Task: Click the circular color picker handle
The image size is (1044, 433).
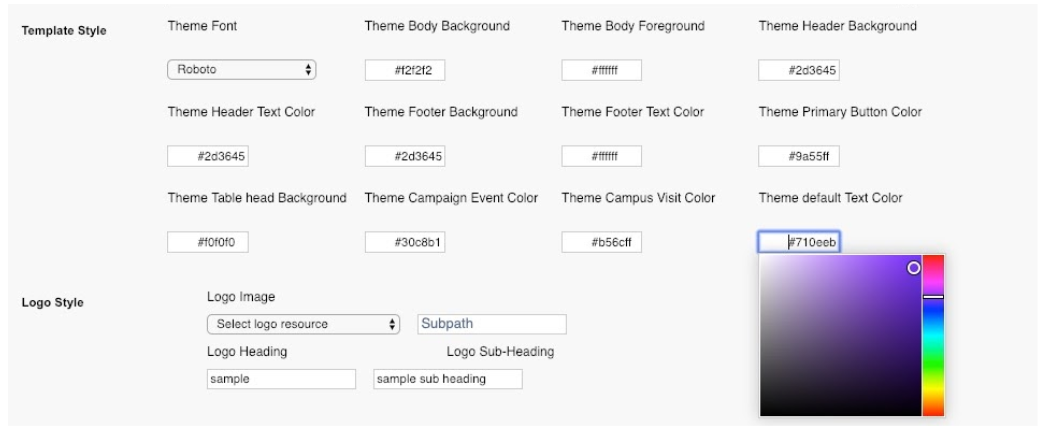Action: click(x=913, y=268)
